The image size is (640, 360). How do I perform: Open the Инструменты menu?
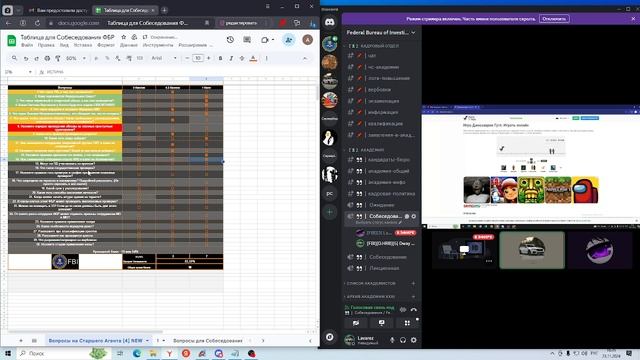click(x=158, y=45)
